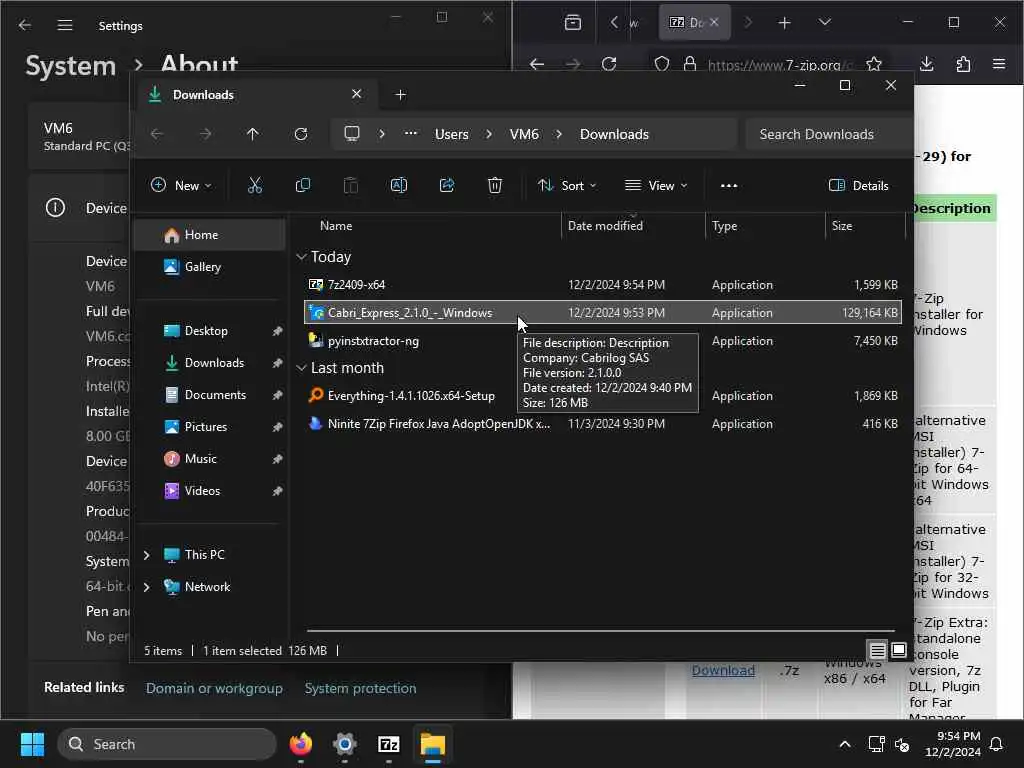Open Firefox extensions puzzle icon

[x=963, y=64]
